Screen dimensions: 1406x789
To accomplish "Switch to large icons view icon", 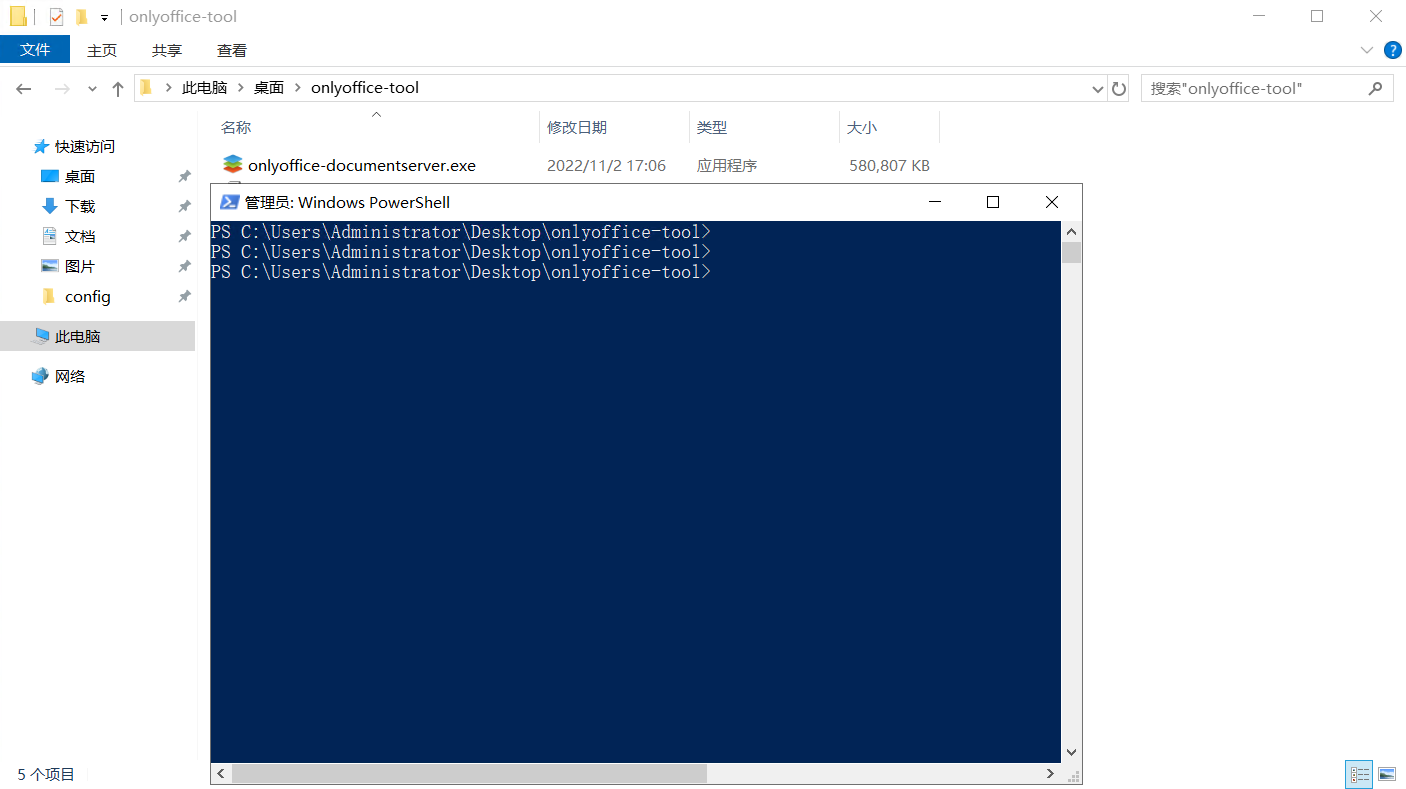I will (1386, 774).
